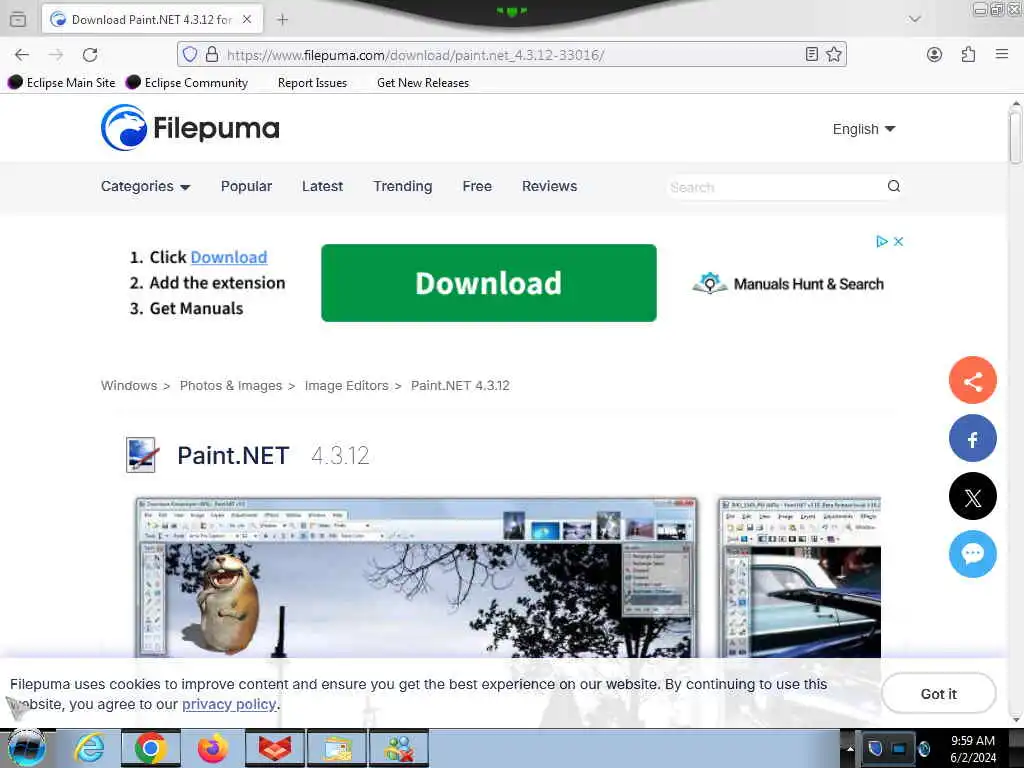Open Eclipse Community bookmark
The height and width of the screenshot is (768, 1024).
click(187, 82)
